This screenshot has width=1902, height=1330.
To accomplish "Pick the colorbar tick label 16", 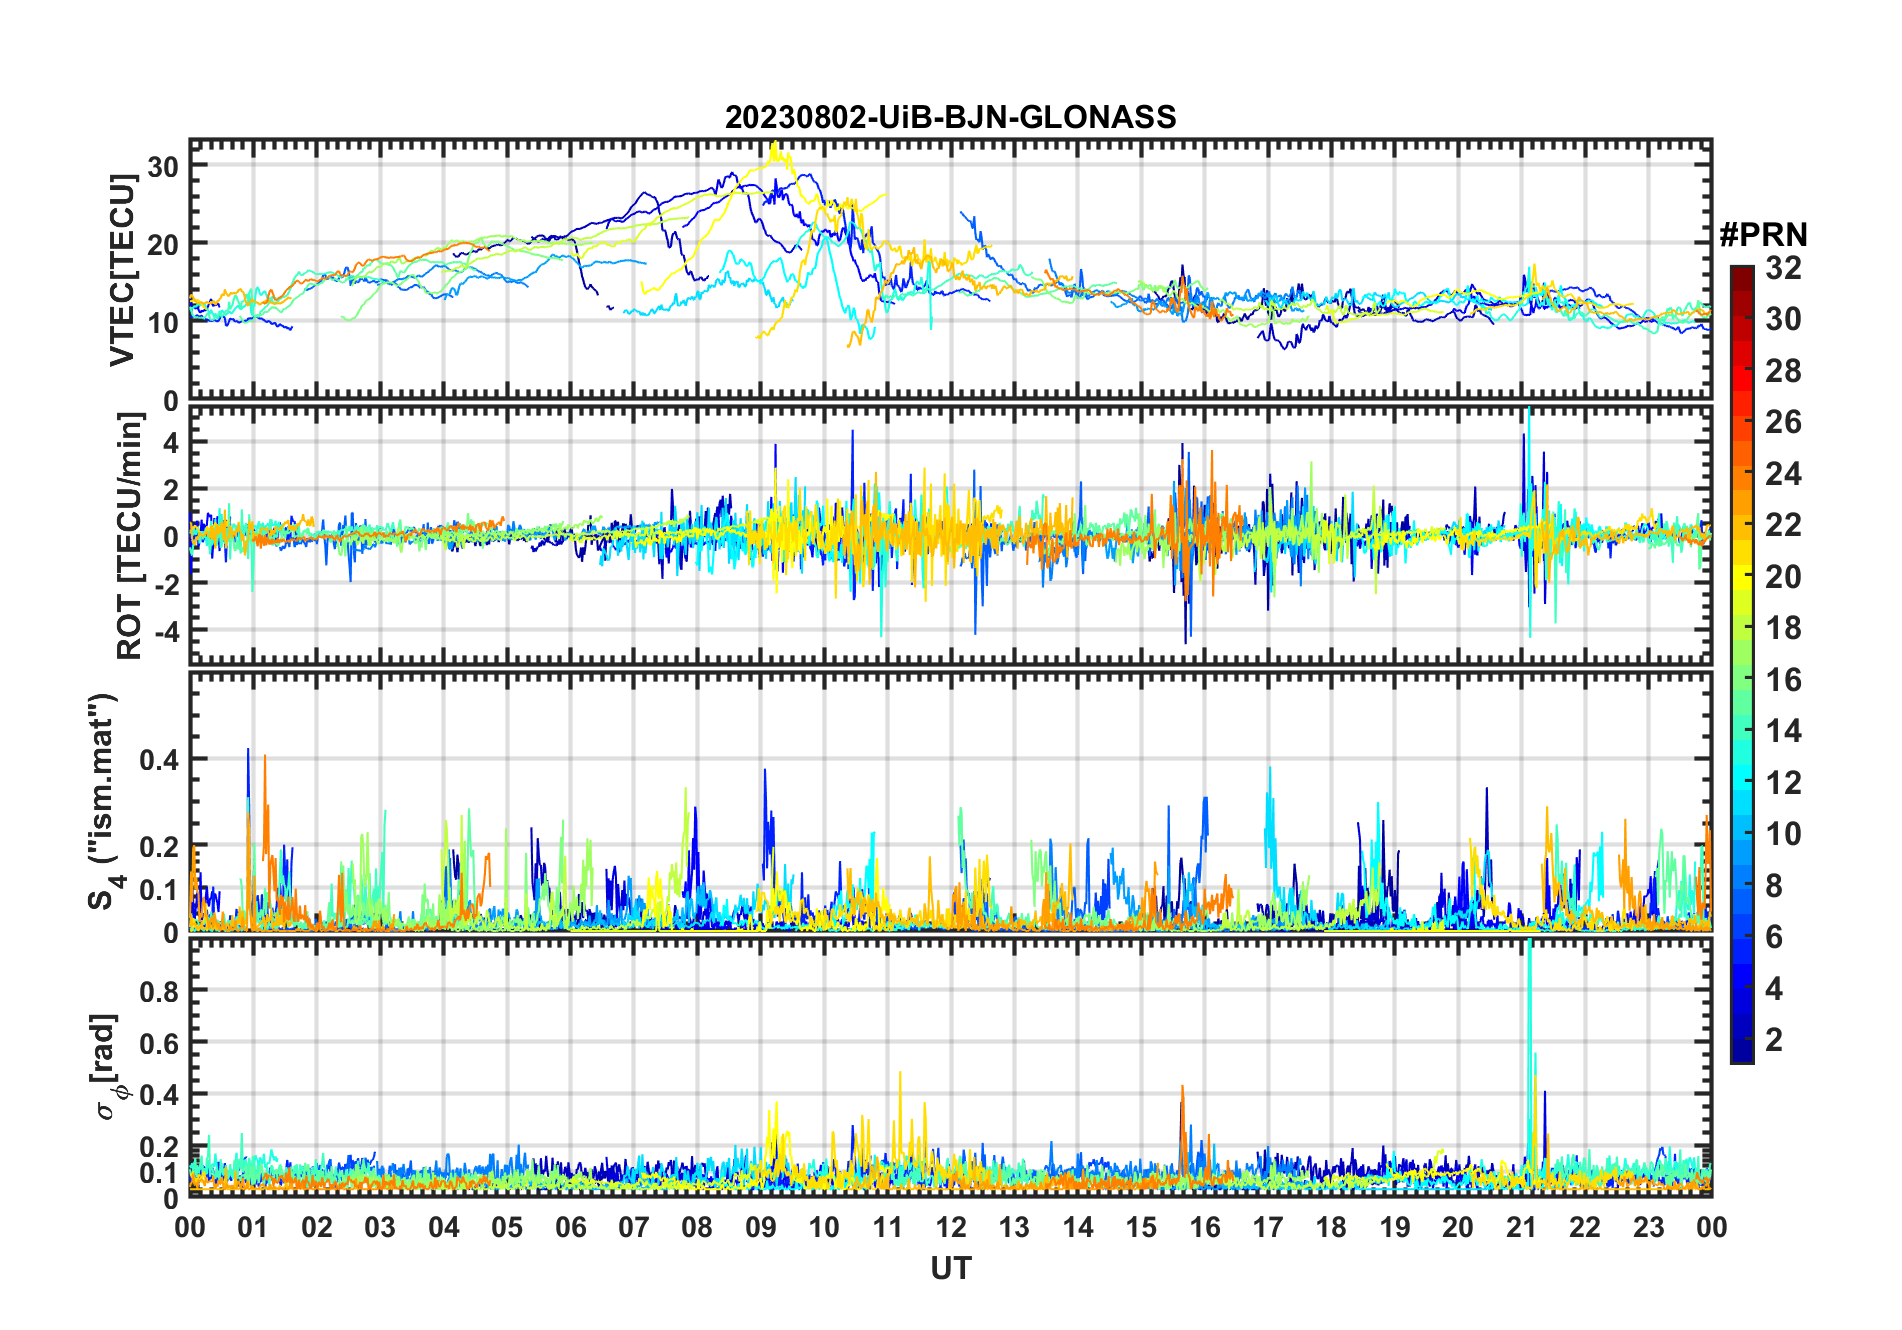I will pos(1783,680).
